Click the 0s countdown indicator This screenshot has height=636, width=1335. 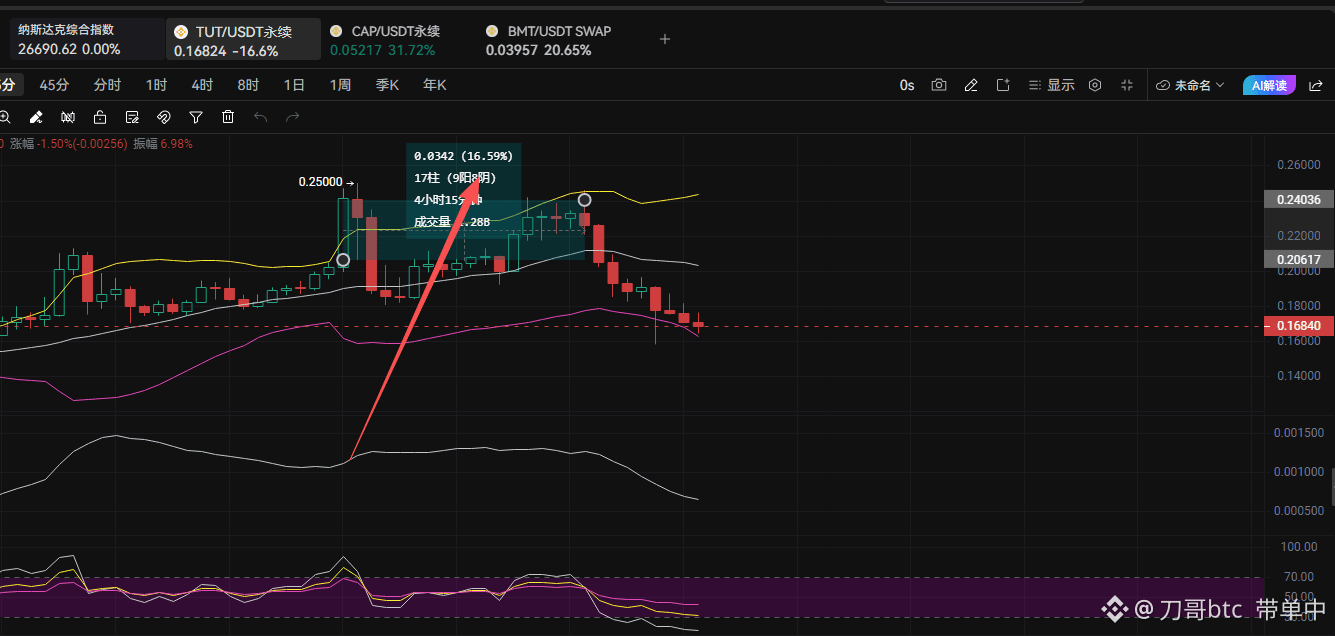tap(907, 85)
